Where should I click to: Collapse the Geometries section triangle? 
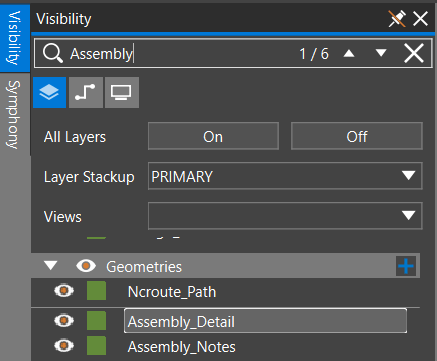pyautogui.click(x=51, y=266)
